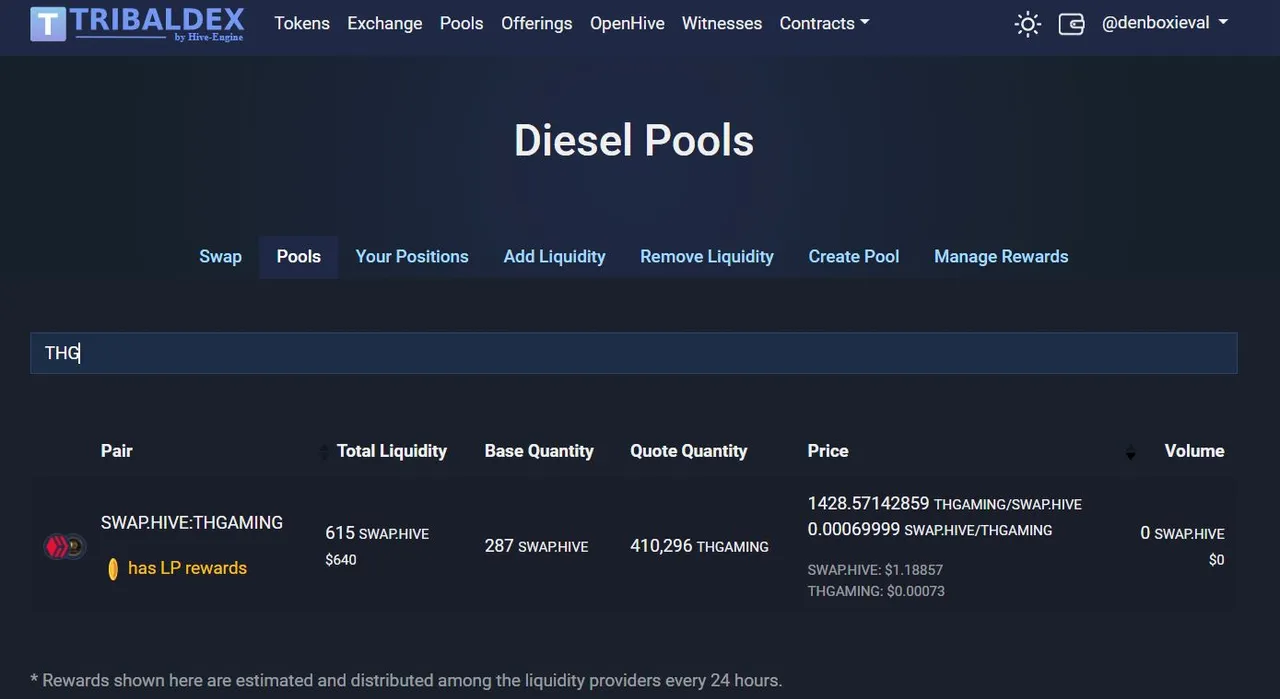Click the 287 SWAP.HIVE base quantity
This screenshot has height=699, width=1280.
tap(537, 546)
